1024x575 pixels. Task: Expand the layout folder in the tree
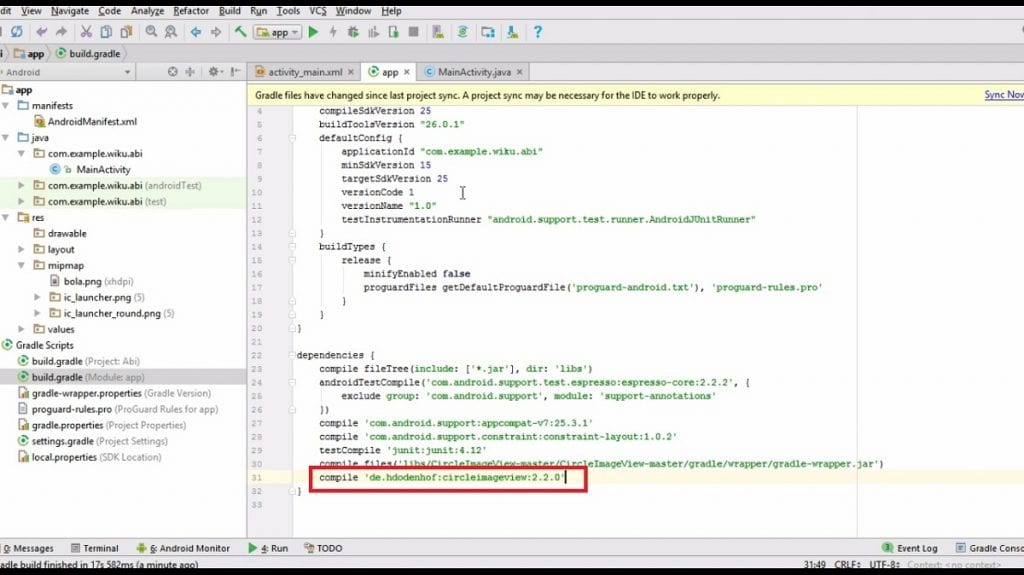[23, 249]
